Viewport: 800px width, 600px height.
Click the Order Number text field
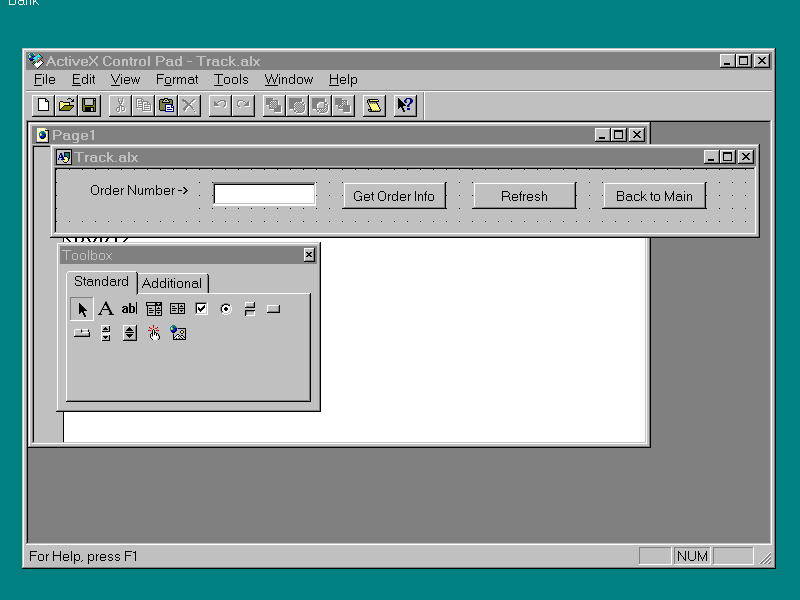264,195
